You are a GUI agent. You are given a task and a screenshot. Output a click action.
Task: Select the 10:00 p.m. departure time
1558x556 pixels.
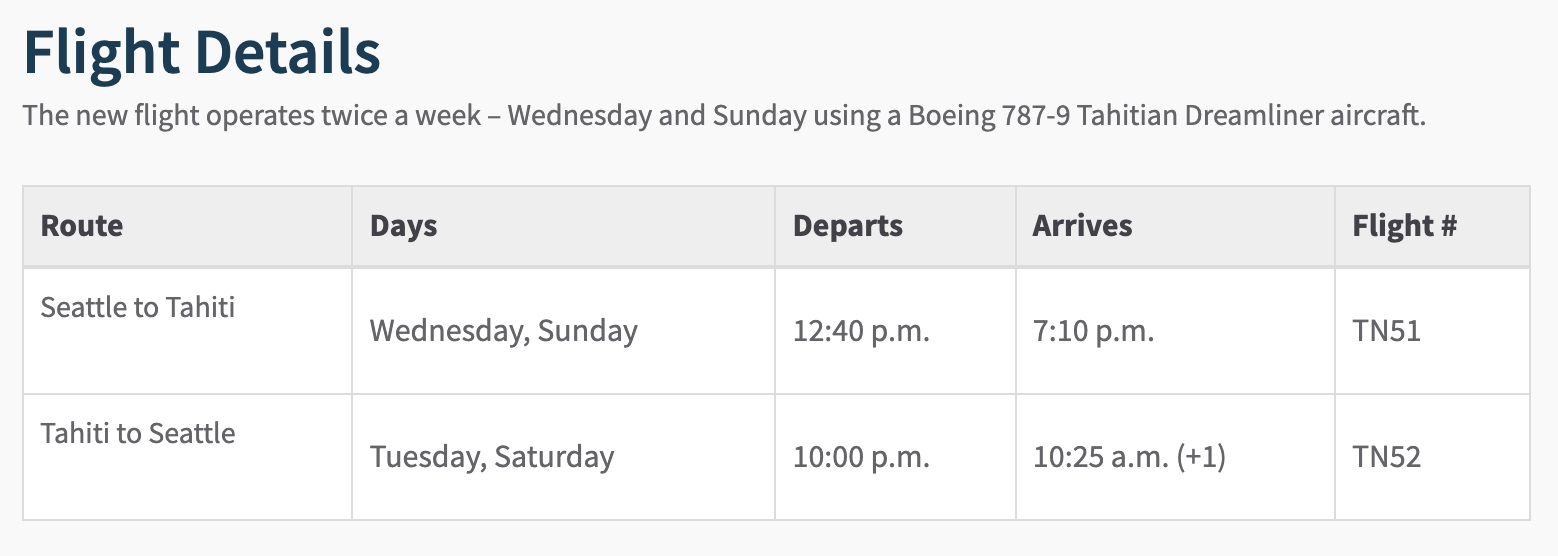861,458
